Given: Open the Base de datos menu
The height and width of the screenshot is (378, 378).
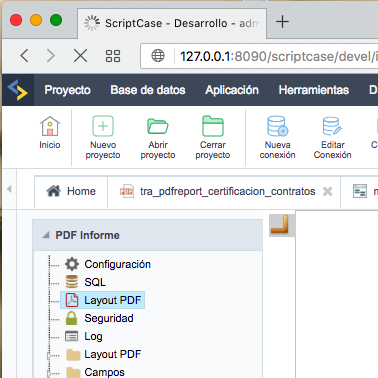Looking at the screenshot, I should pos(148,90).
